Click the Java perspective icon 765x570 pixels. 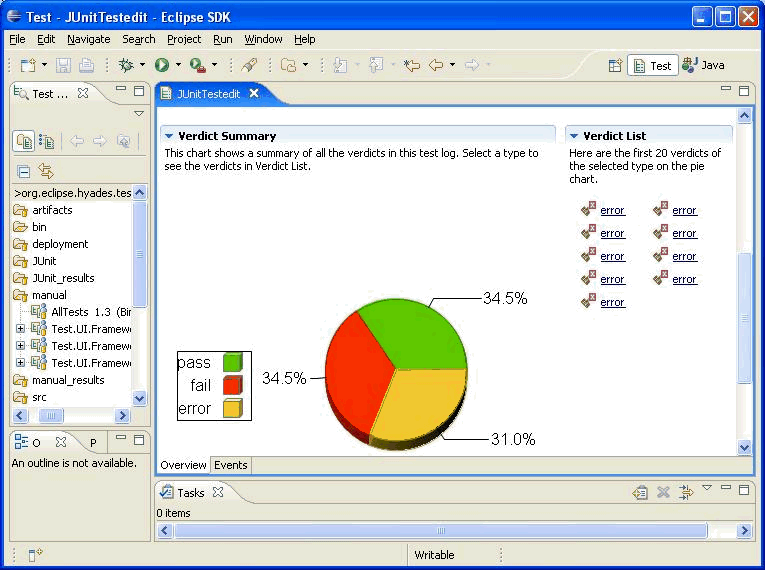[704, 65]
